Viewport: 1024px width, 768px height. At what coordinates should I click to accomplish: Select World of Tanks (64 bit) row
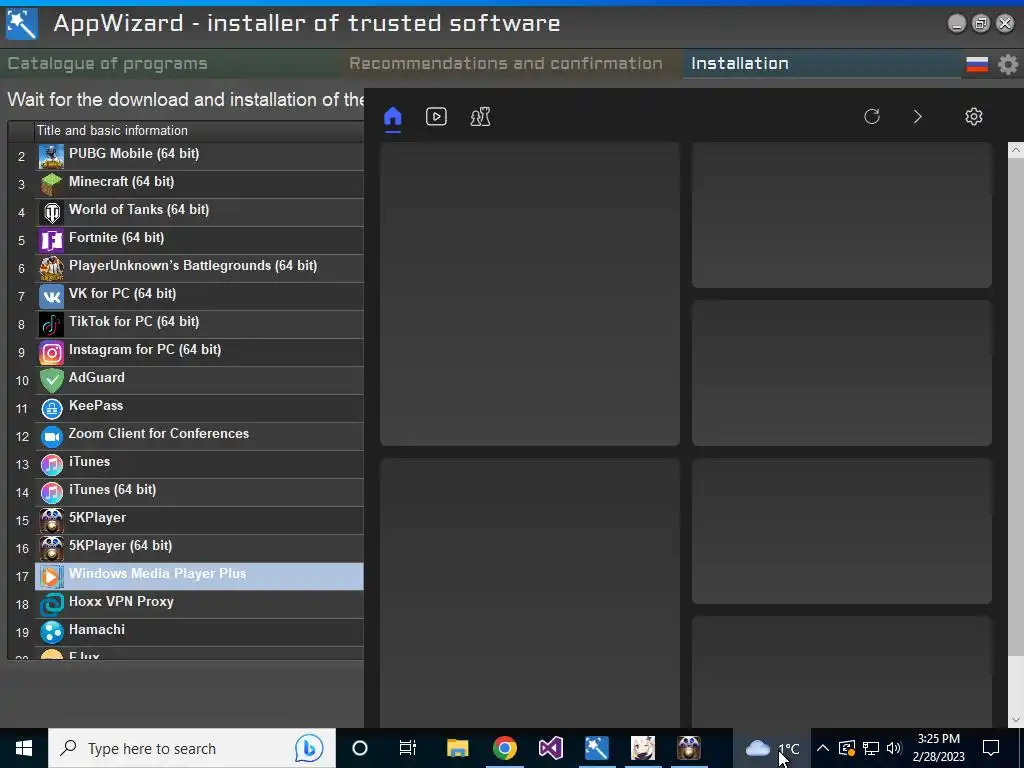[x=199, y=213]
